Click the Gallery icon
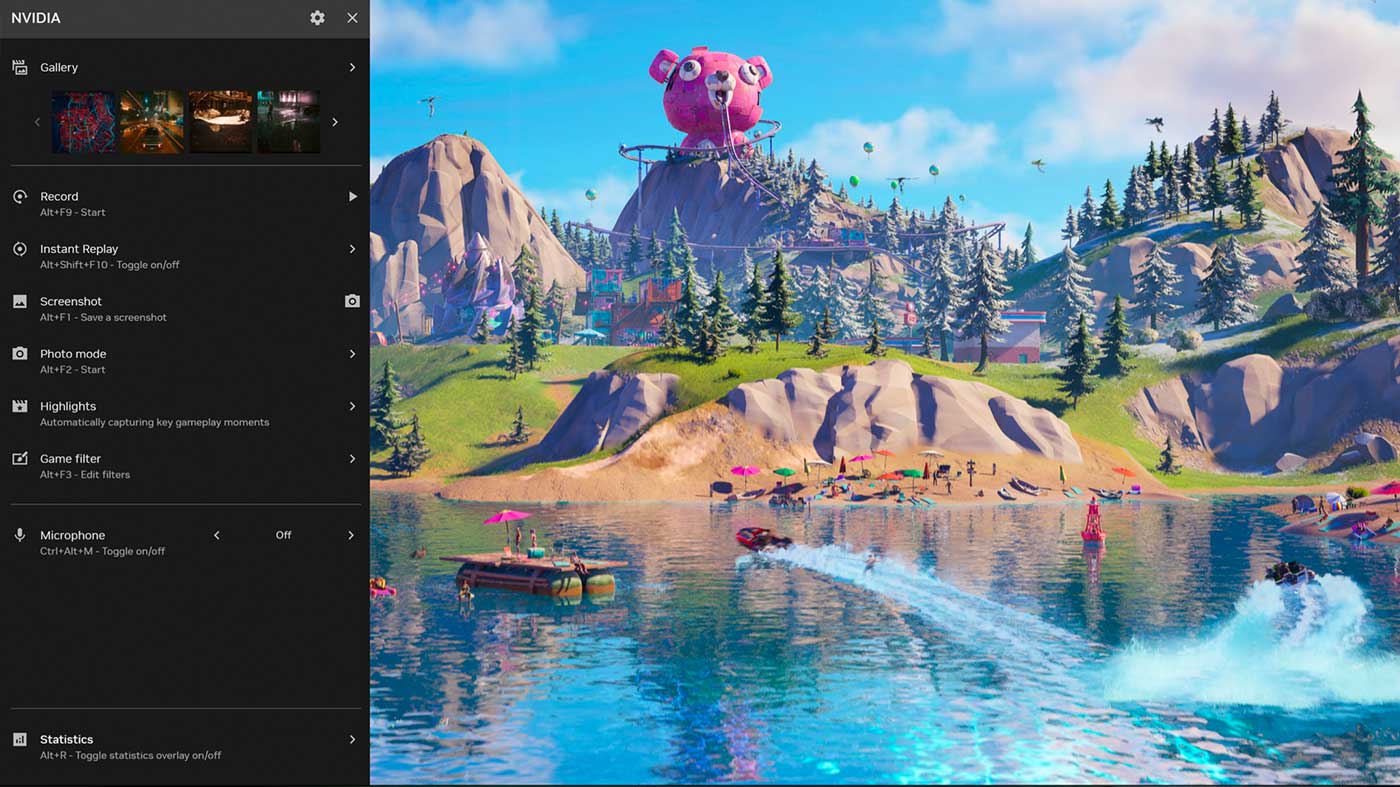The width and height of the screenshot is (1400, 787). [x=19, y=67]
